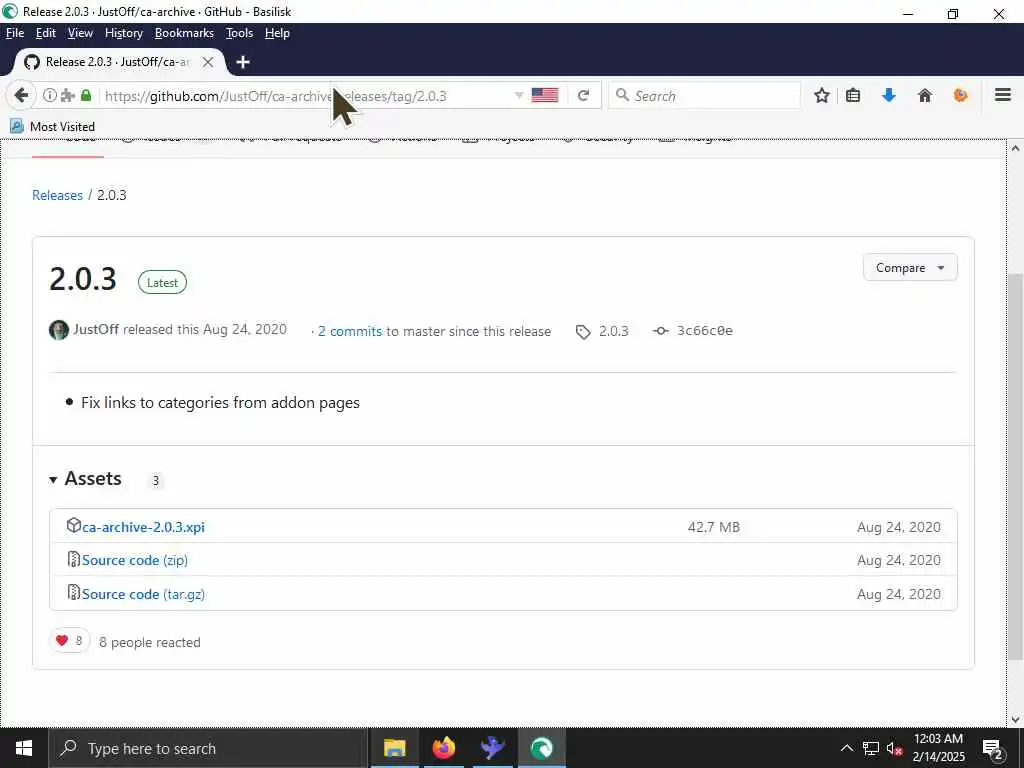
Task: Click the Latest badge
Action: (162, 283)
